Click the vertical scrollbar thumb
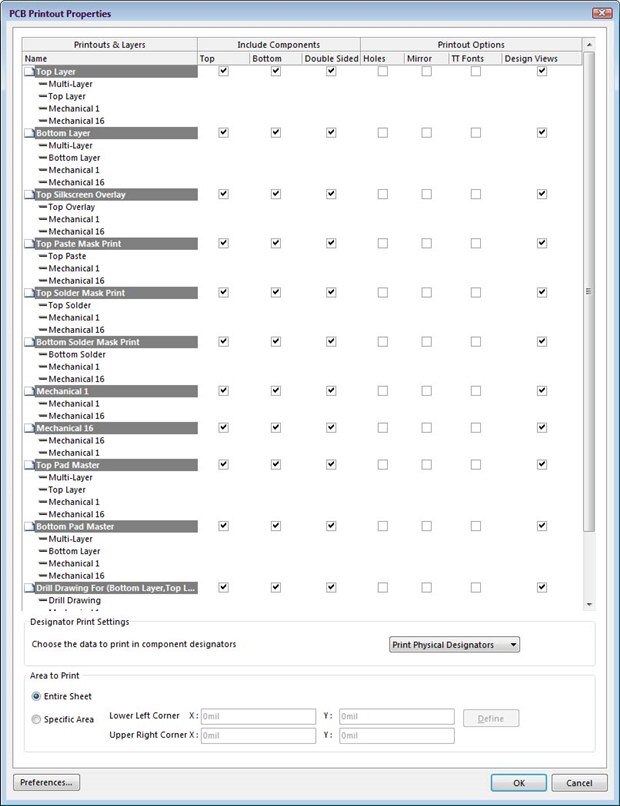 (589, 291)
